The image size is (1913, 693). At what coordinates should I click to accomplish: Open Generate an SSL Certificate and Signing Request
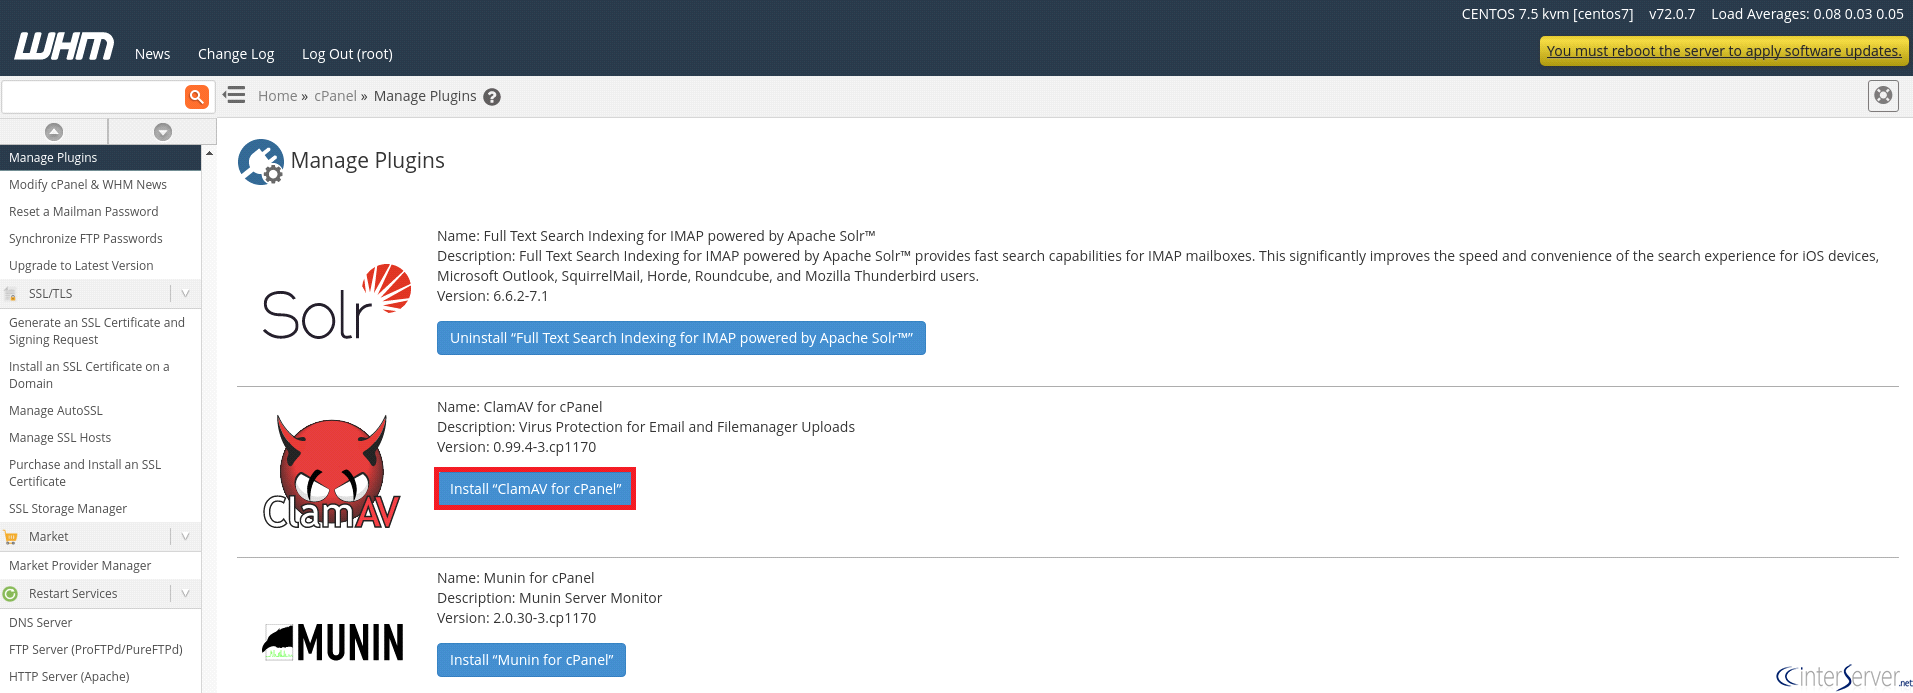pos(97,331)
